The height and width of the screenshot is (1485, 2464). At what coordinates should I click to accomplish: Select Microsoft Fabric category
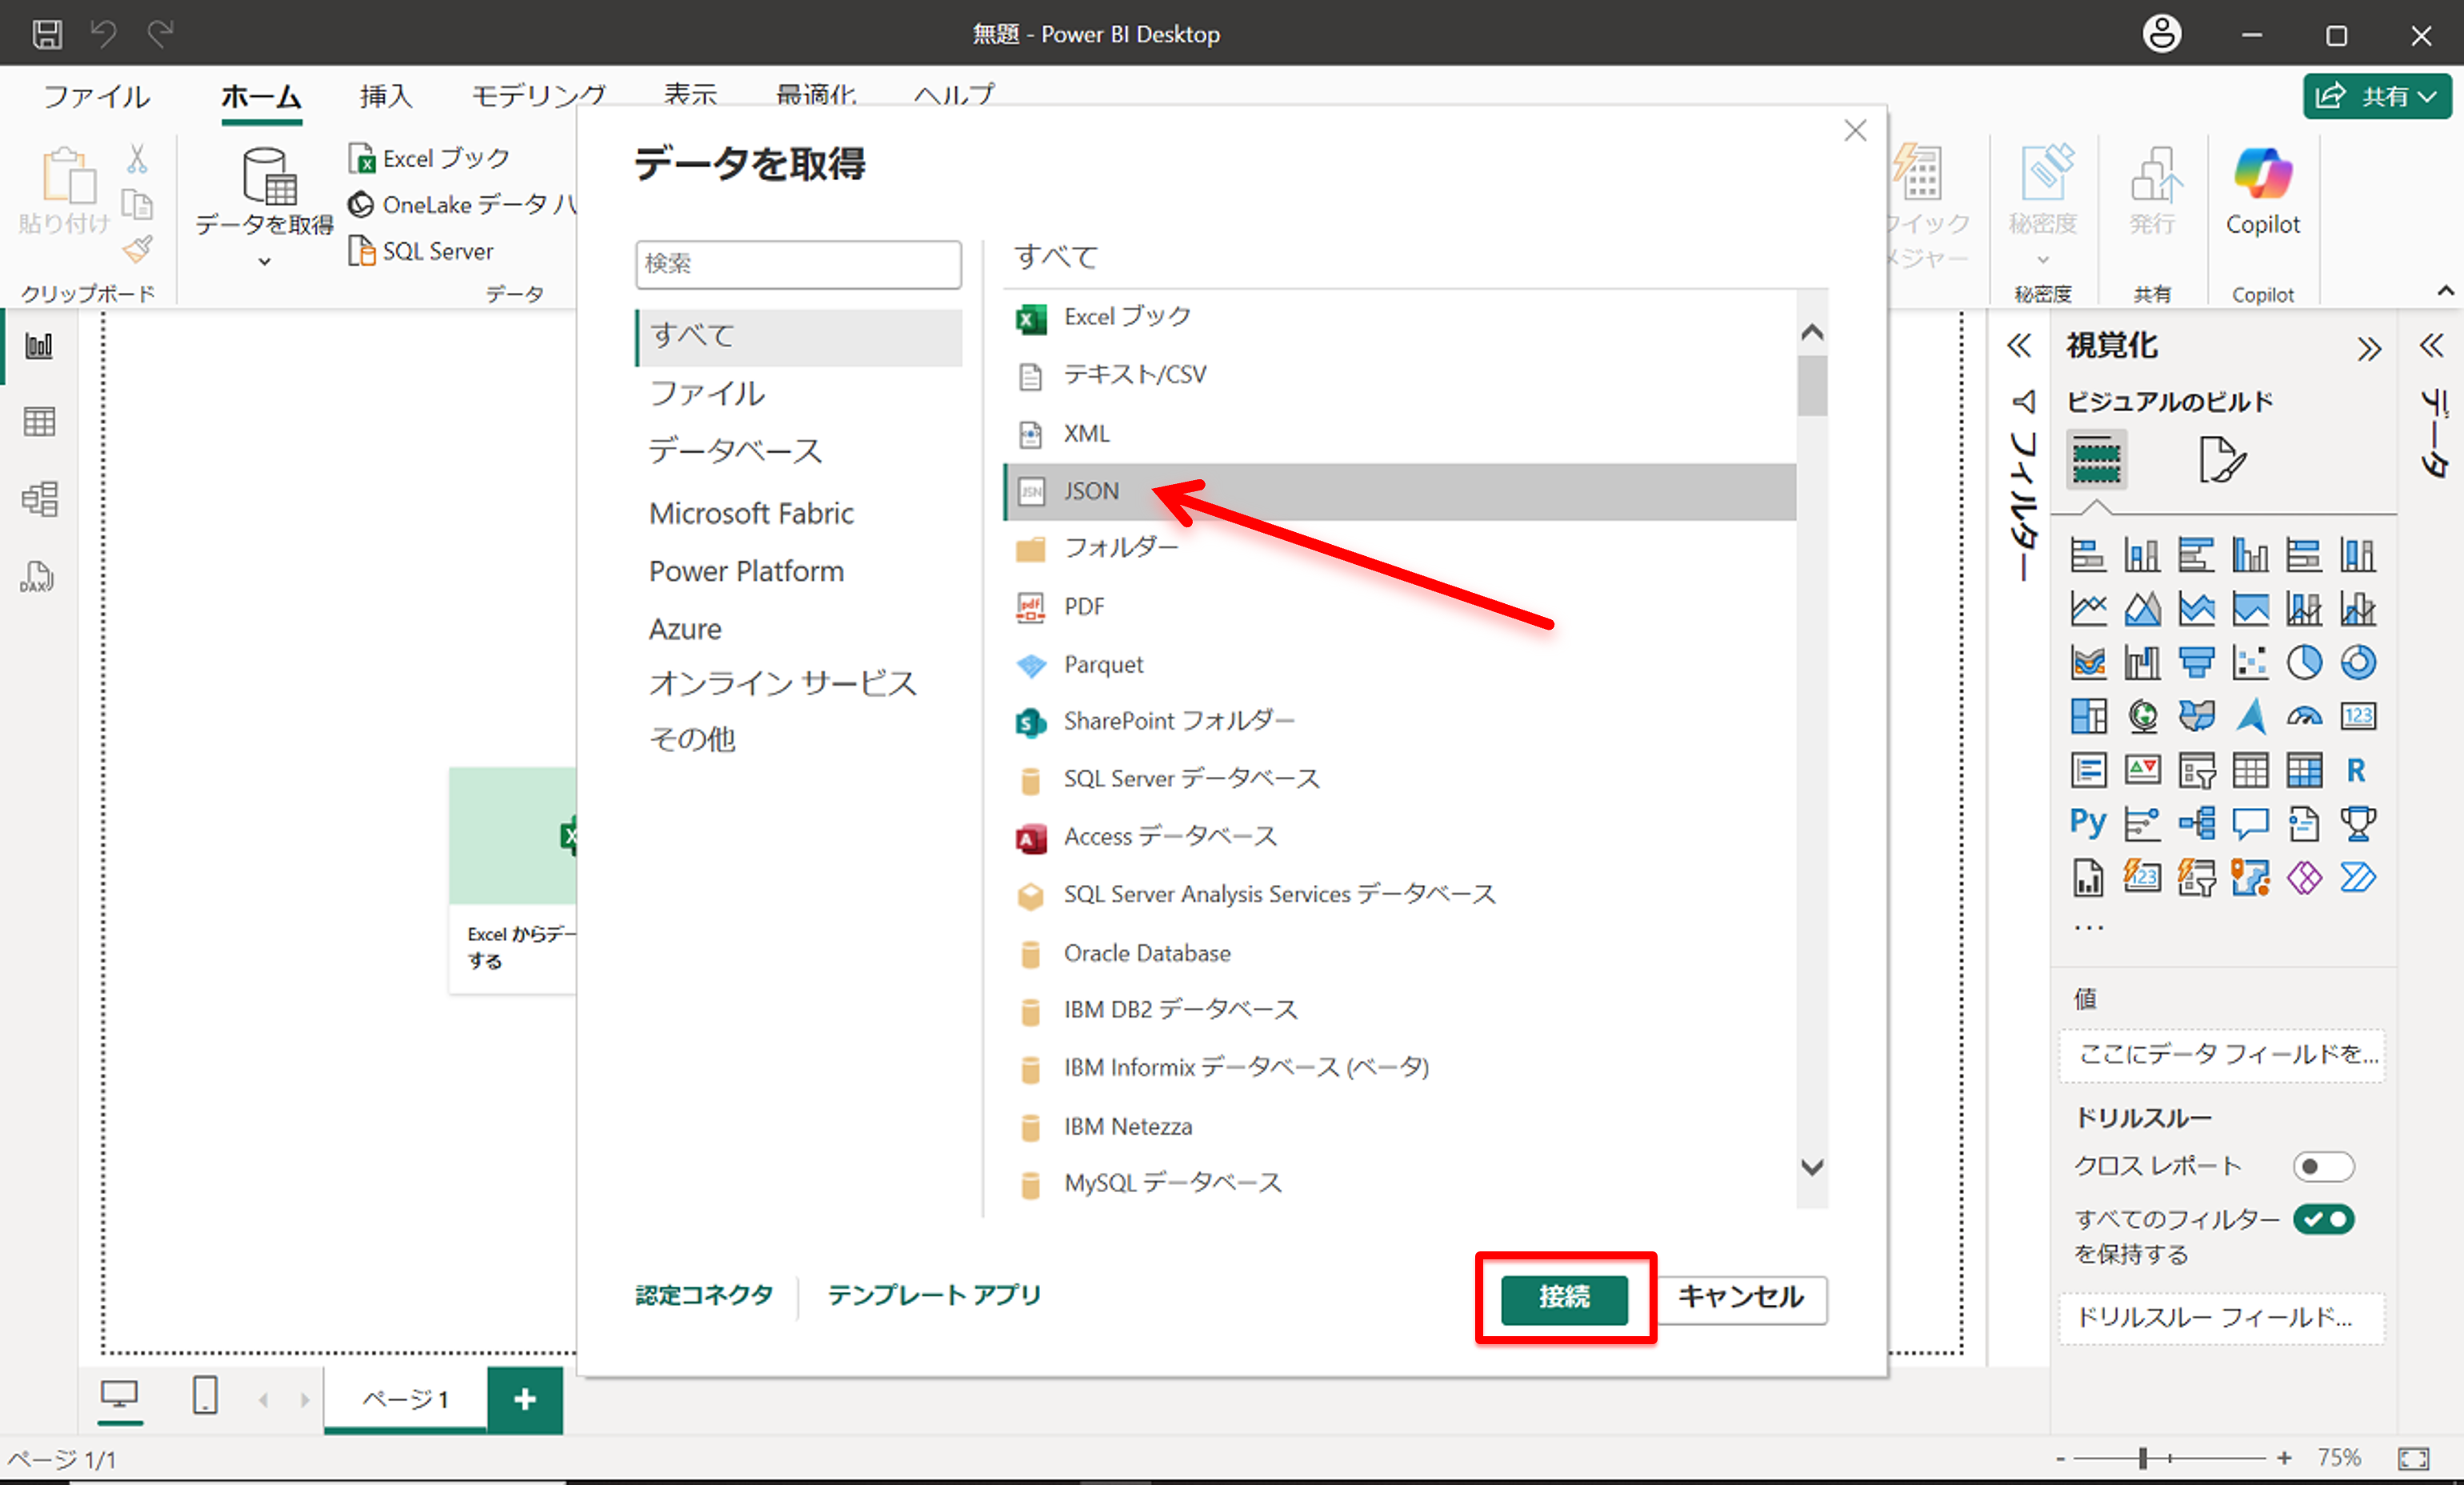[x=751, y=513]
